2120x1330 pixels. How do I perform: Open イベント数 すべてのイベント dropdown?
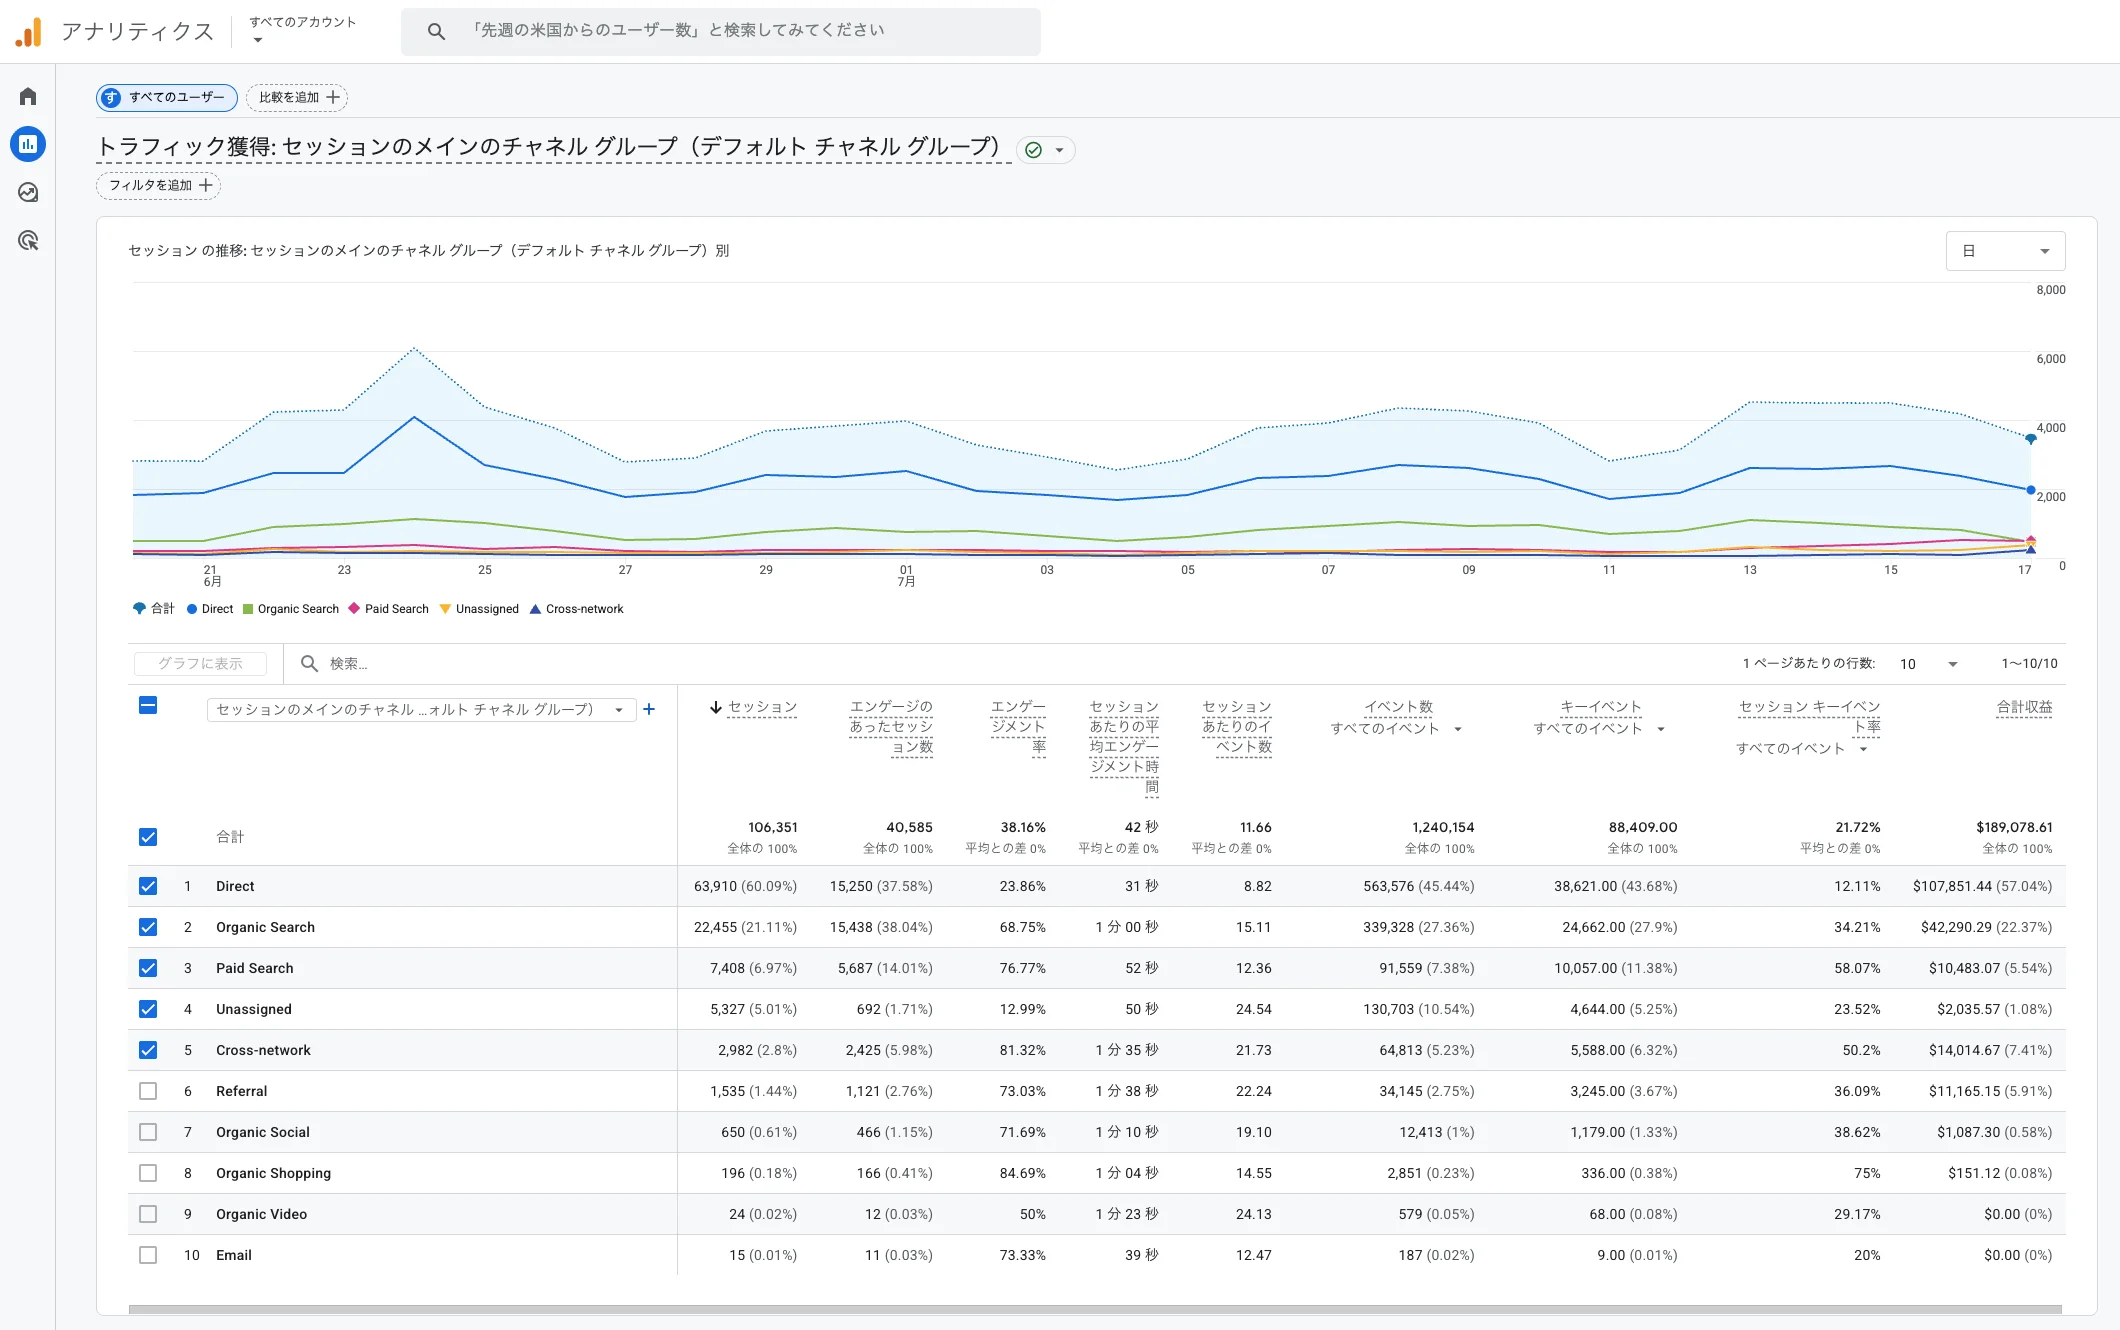click(1397, 729)
